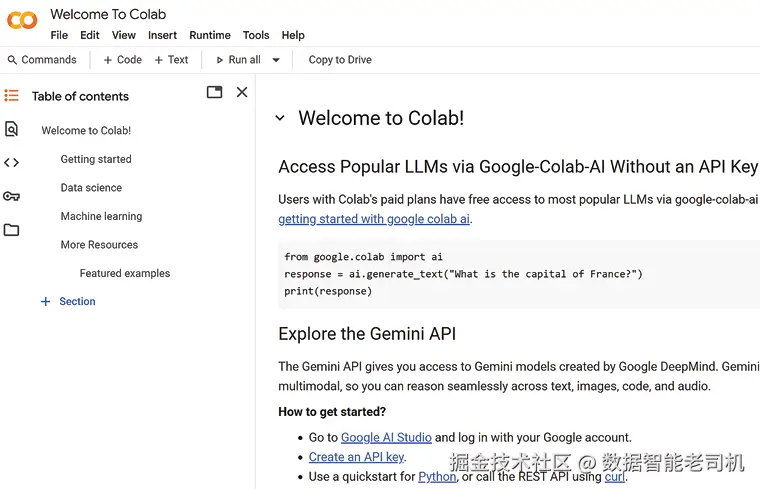Viewport: 760px width, 489px height.
Task: Open the View menu
Action: click(124, 35)
